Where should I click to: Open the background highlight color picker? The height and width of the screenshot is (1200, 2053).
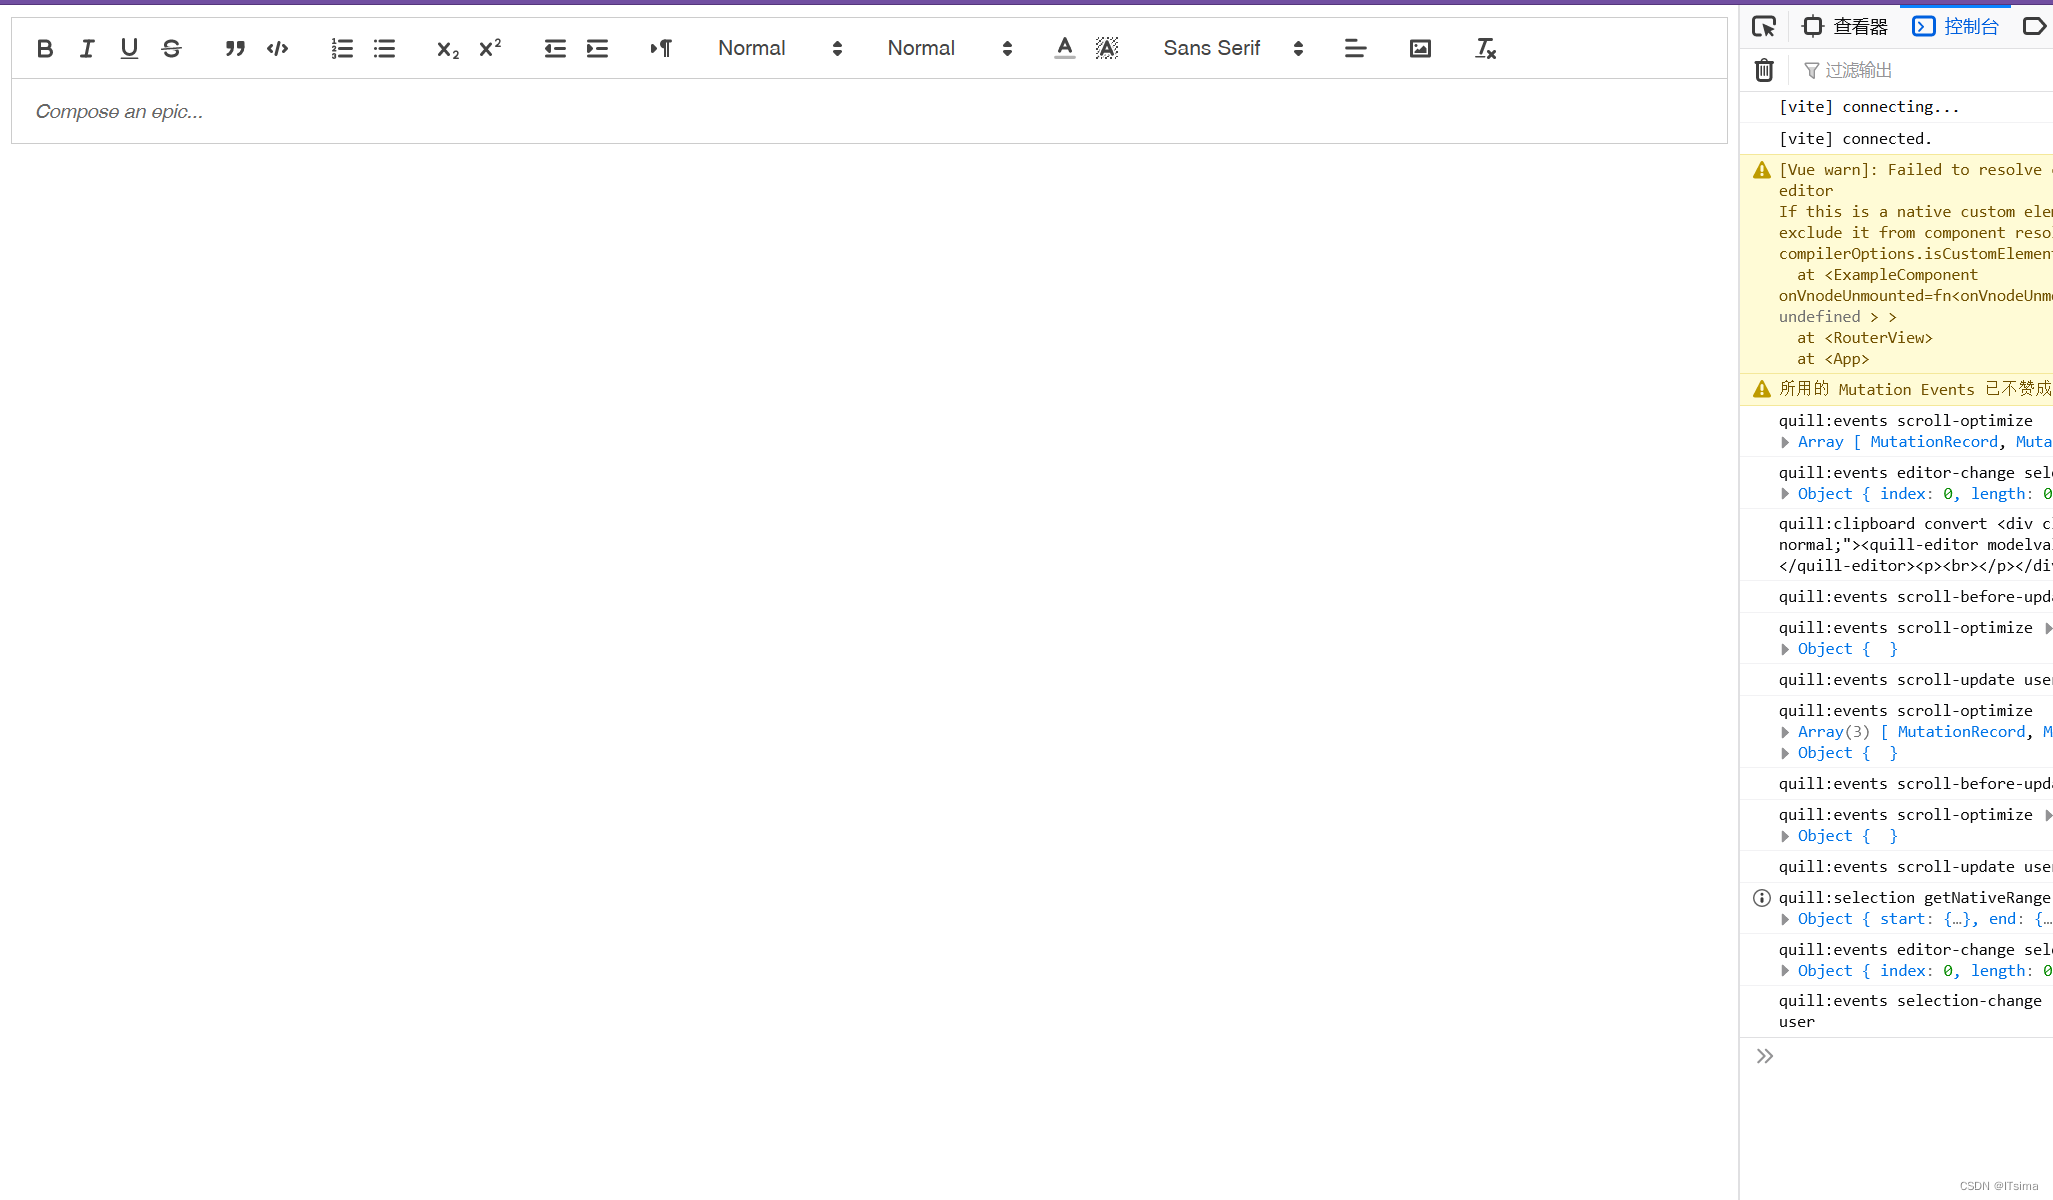click(x=1107, y=48)
